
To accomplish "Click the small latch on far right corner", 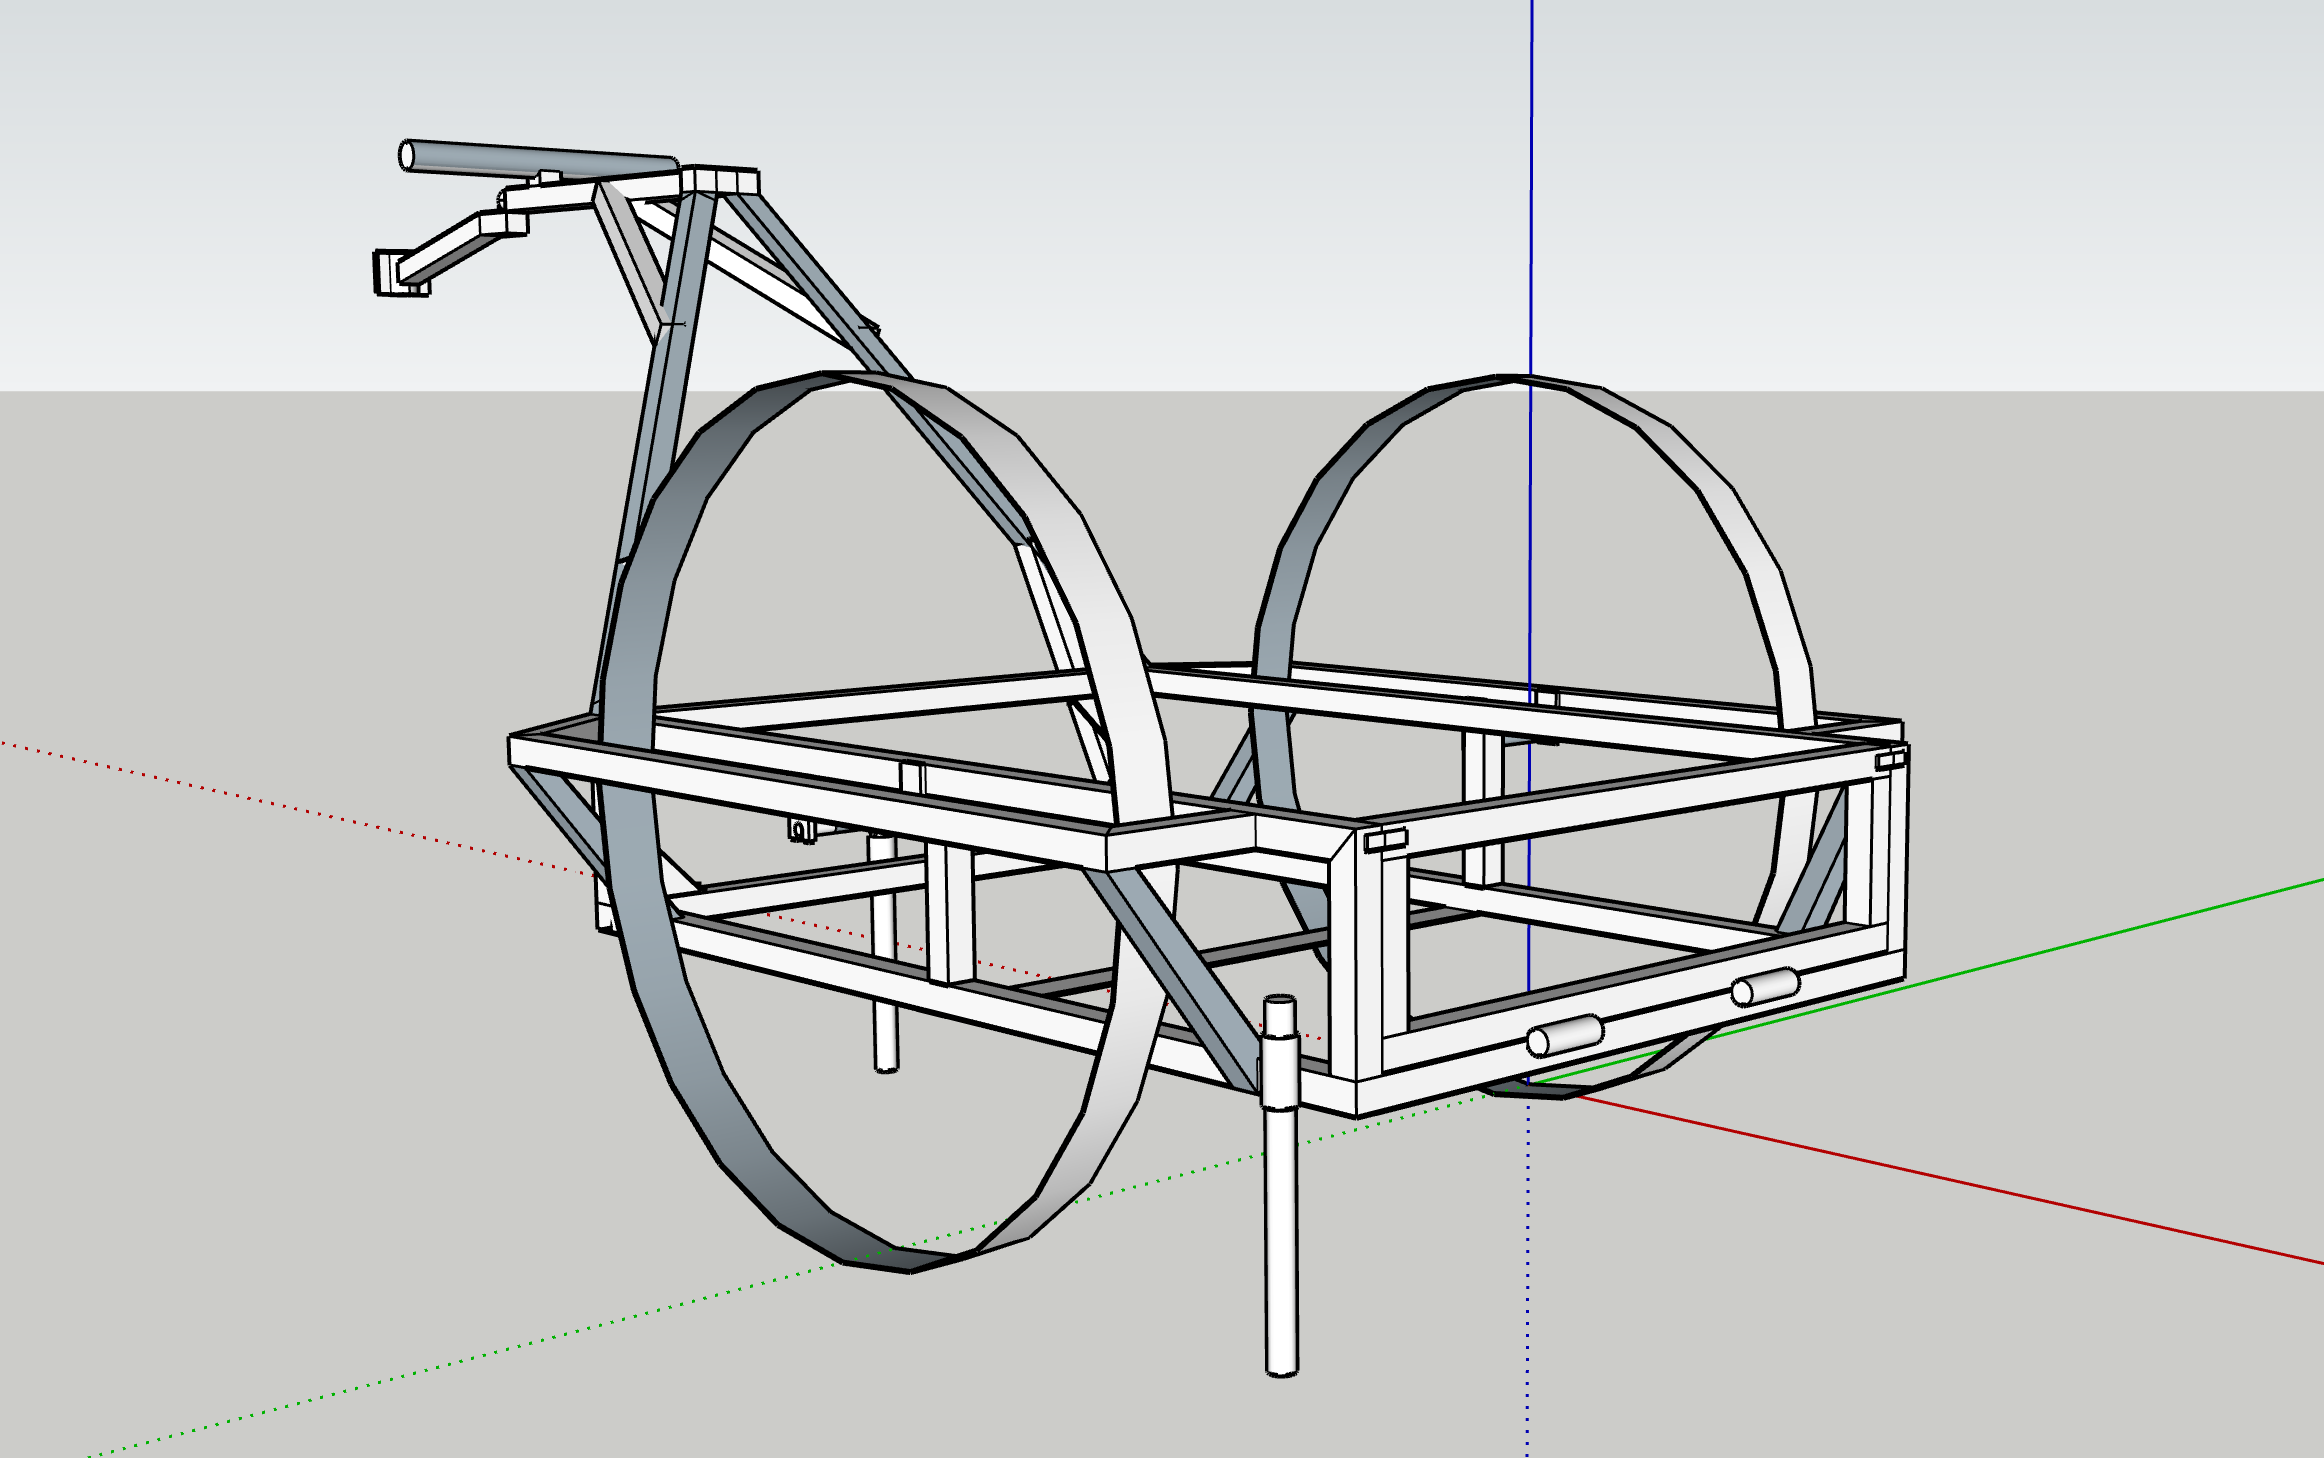I will [1890, 760].
